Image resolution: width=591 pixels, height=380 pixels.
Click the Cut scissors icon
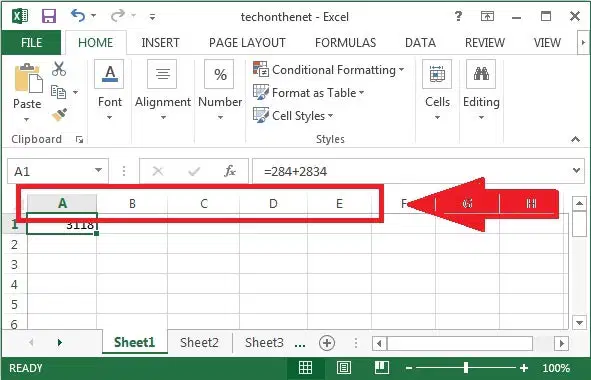click(x=59, y=69)
